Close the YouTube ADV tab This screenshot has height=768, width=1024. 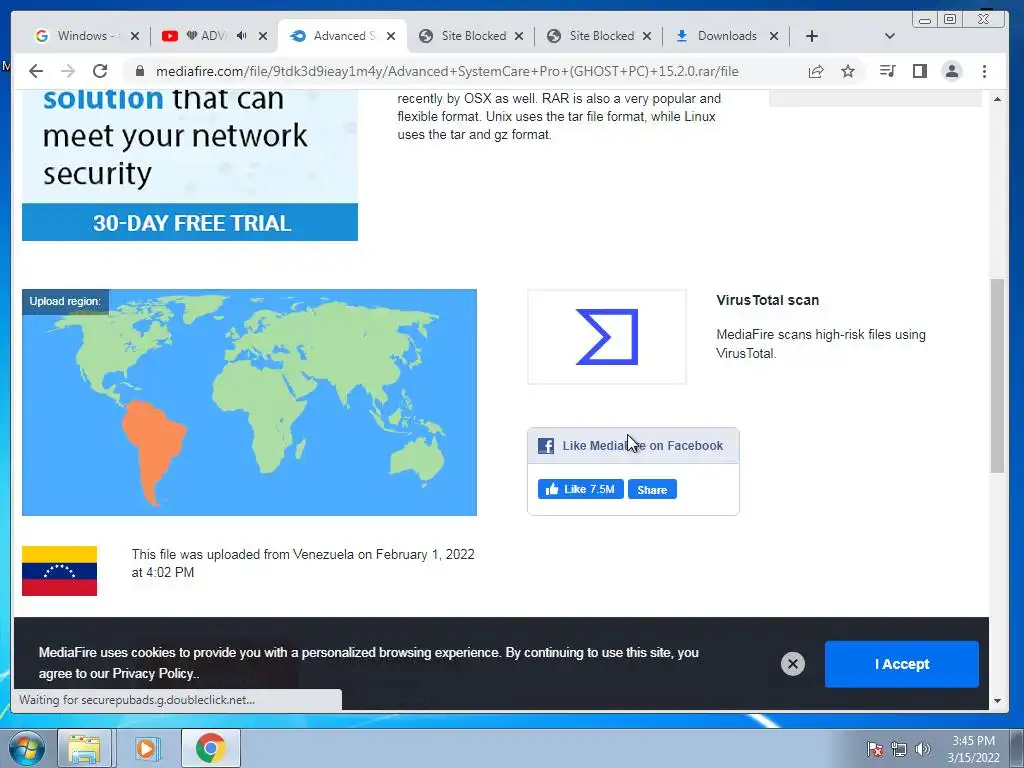tap(263, 36)
